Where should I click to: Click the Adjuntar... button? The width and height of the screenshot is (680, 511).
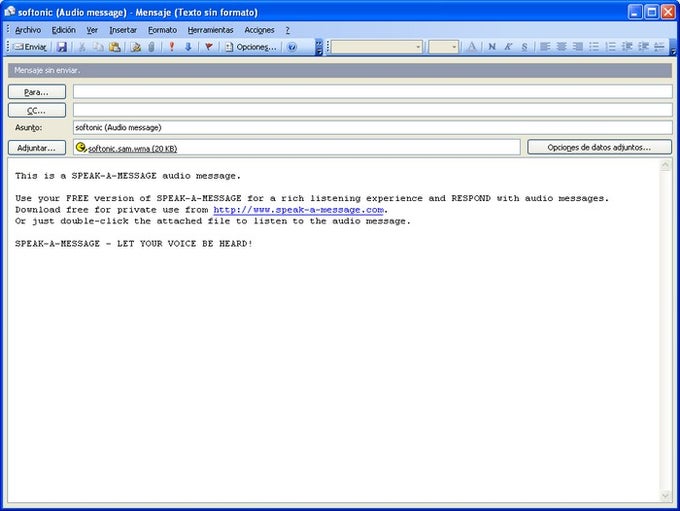[x=37, y=148]
